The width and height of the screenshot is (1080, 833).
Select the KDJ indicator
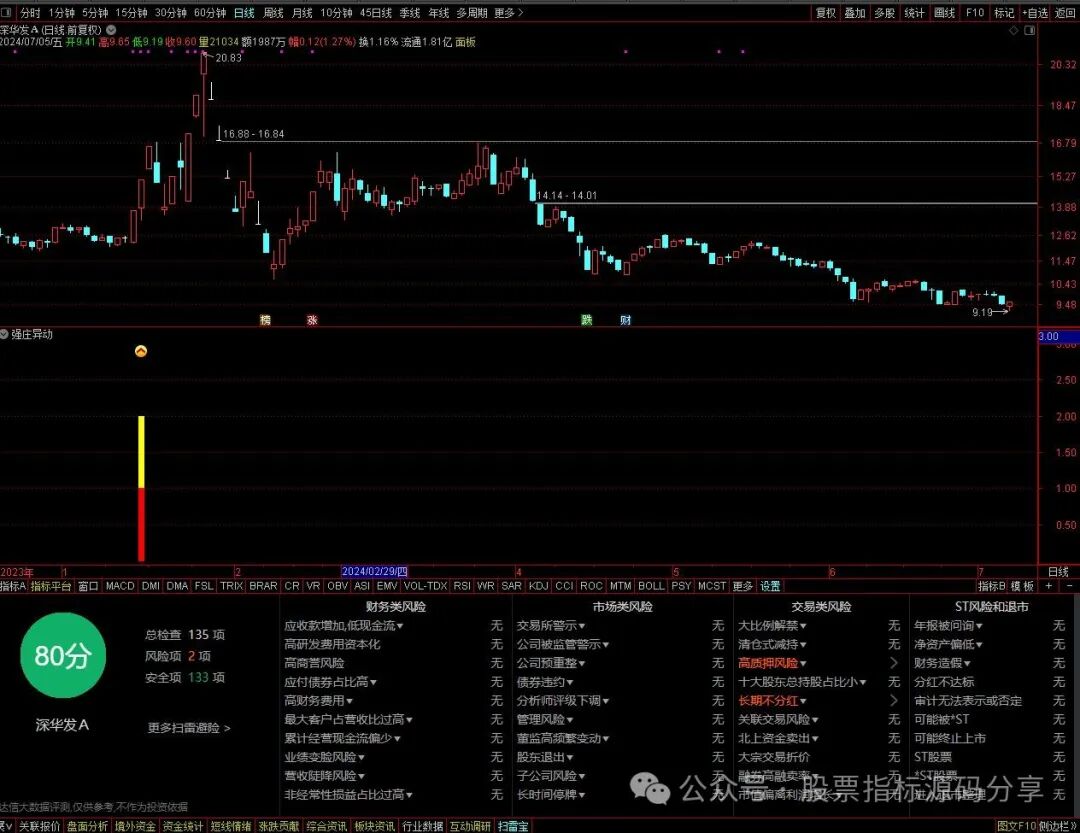coord(538,586)
